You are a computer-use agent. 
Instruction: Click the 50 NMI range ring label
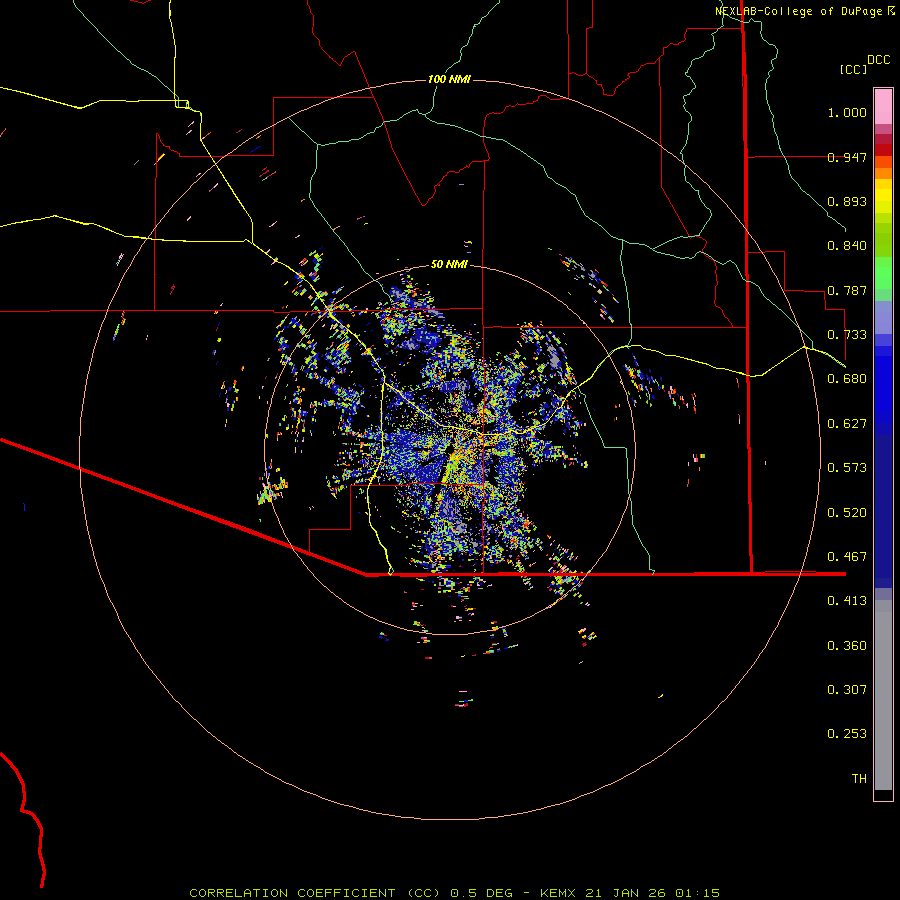pyautogui.click(x=449, y=264)
